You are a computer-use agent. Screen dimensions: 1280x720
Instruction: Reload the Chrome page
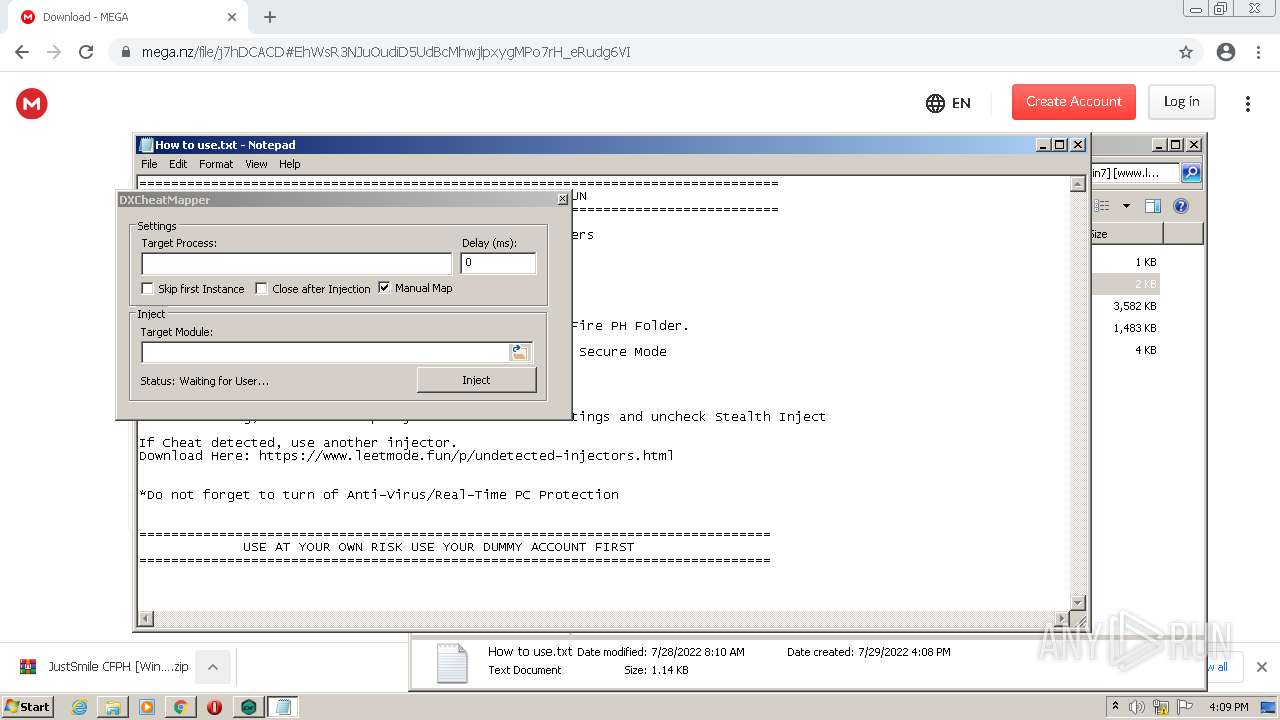[x=86, y=52]
